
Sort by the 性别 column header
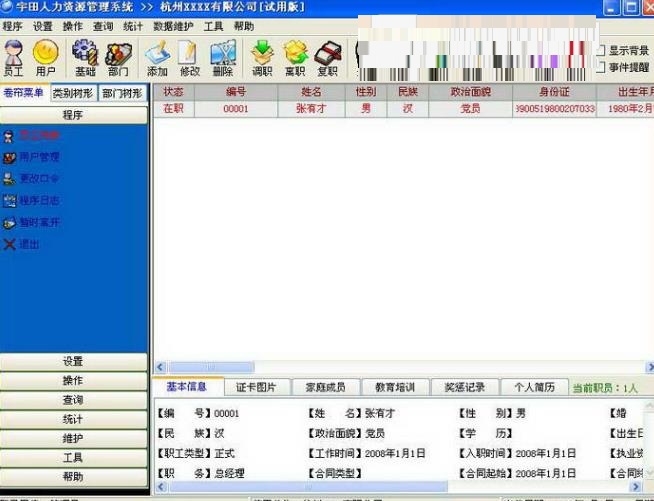click(x=366, y=92)
